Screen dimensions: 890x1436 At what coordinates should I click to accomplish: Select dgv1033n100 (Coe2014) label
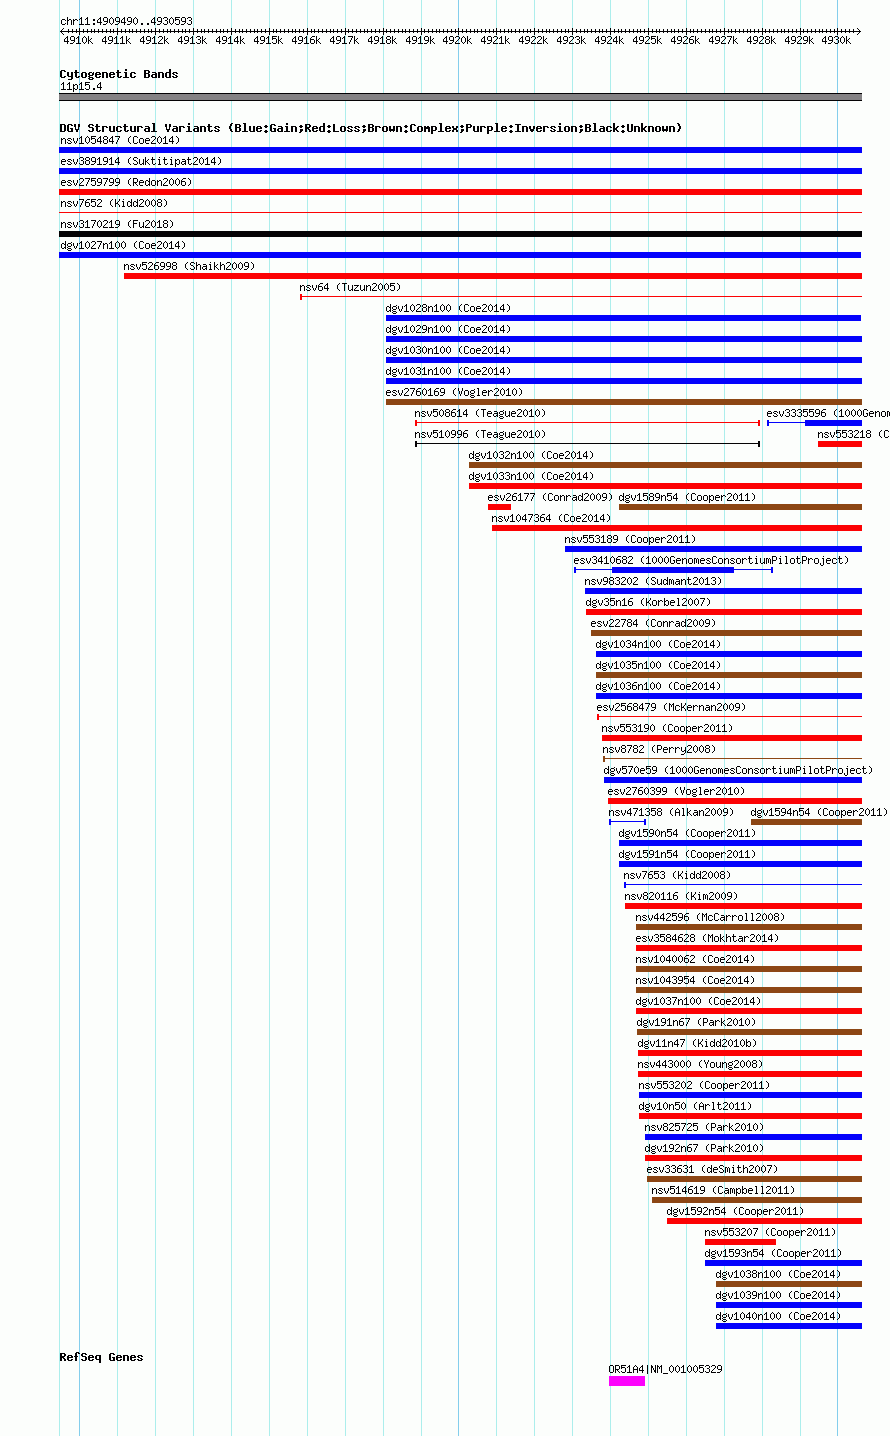[531, 476]
